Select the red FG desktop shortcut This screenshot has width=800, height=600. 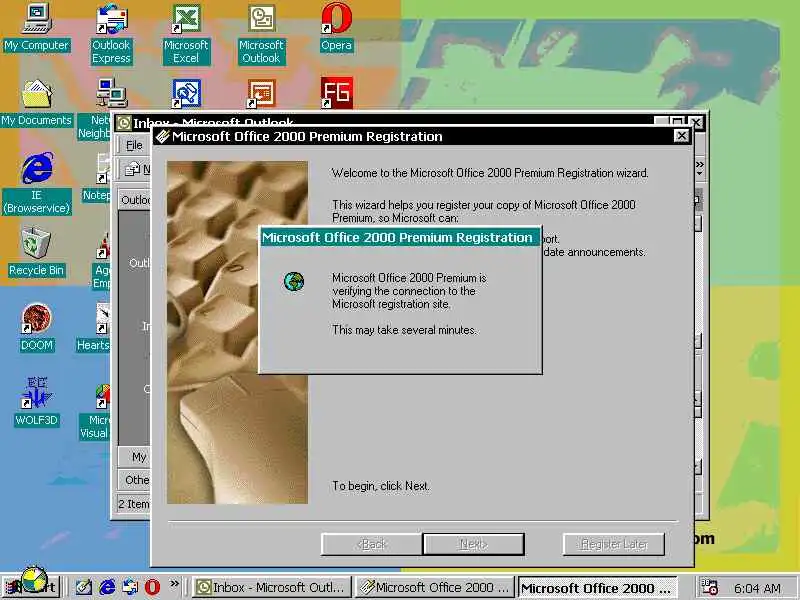tap(337, 92)
